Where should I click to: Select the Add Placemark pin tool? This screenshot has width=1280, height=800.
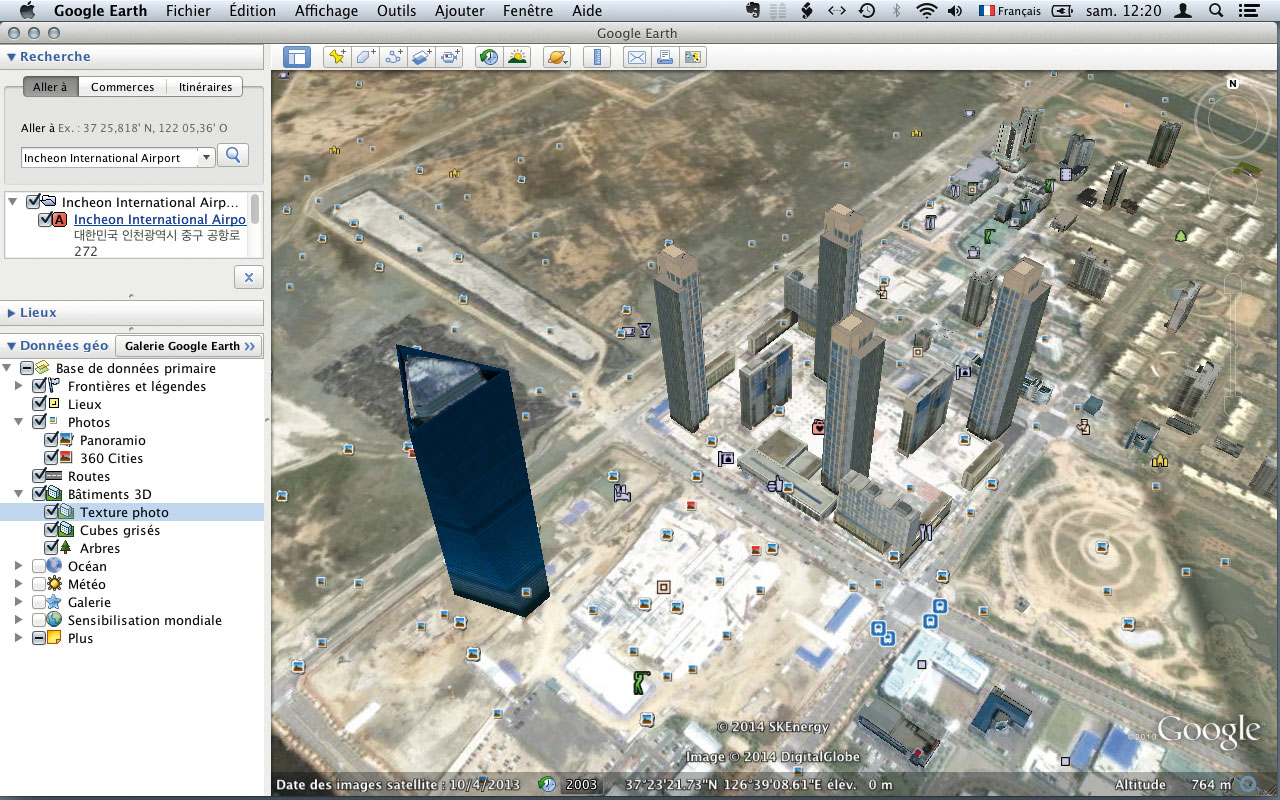(337, 57)
